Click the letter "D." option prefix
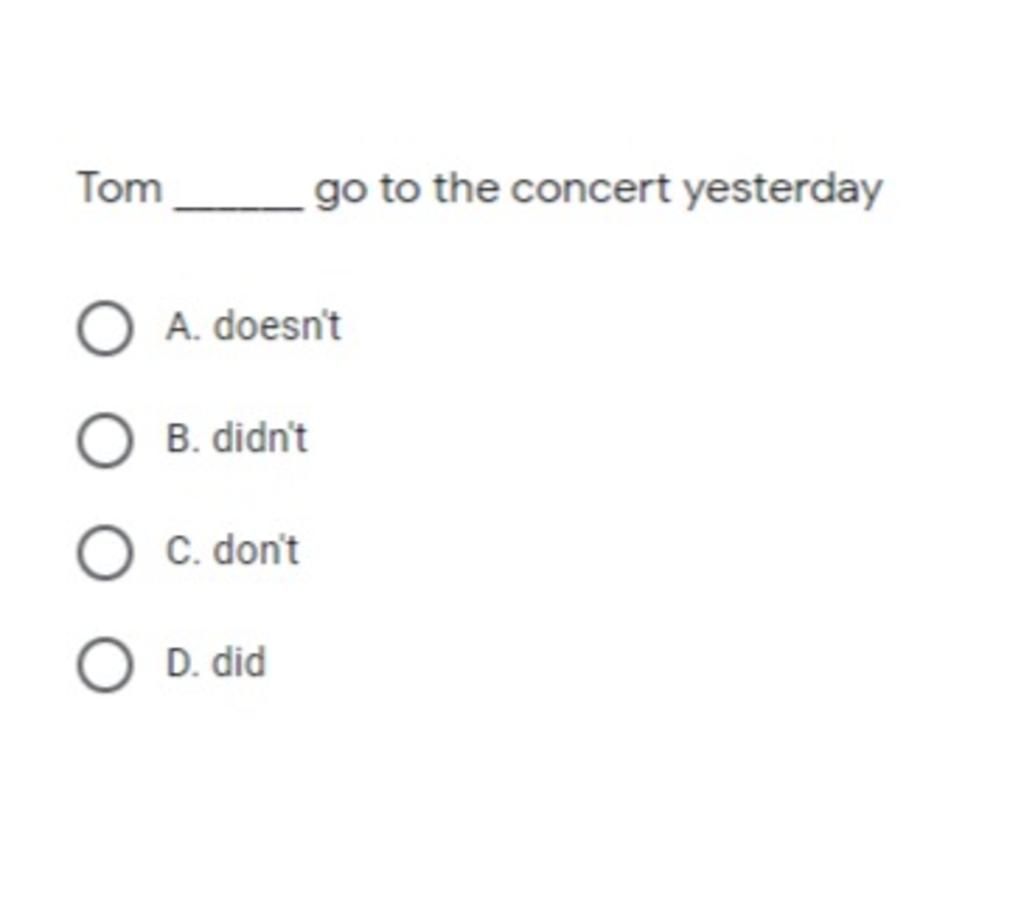The image size is (1024, 920). coord(182,663)
